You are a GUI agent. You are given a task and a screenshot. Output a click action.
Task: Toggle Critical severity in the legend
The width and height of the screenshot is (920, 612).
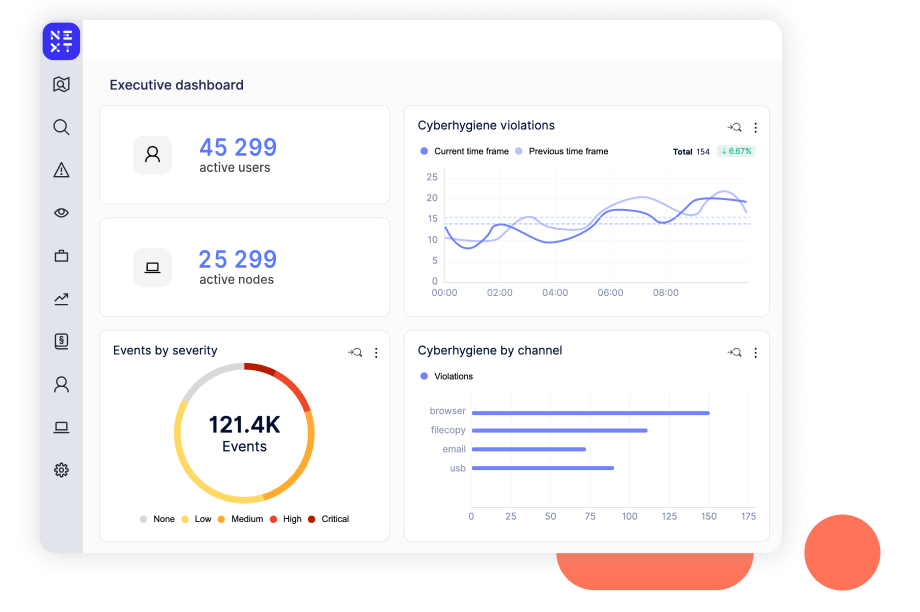pyautogui.click(x=329, y=519)
